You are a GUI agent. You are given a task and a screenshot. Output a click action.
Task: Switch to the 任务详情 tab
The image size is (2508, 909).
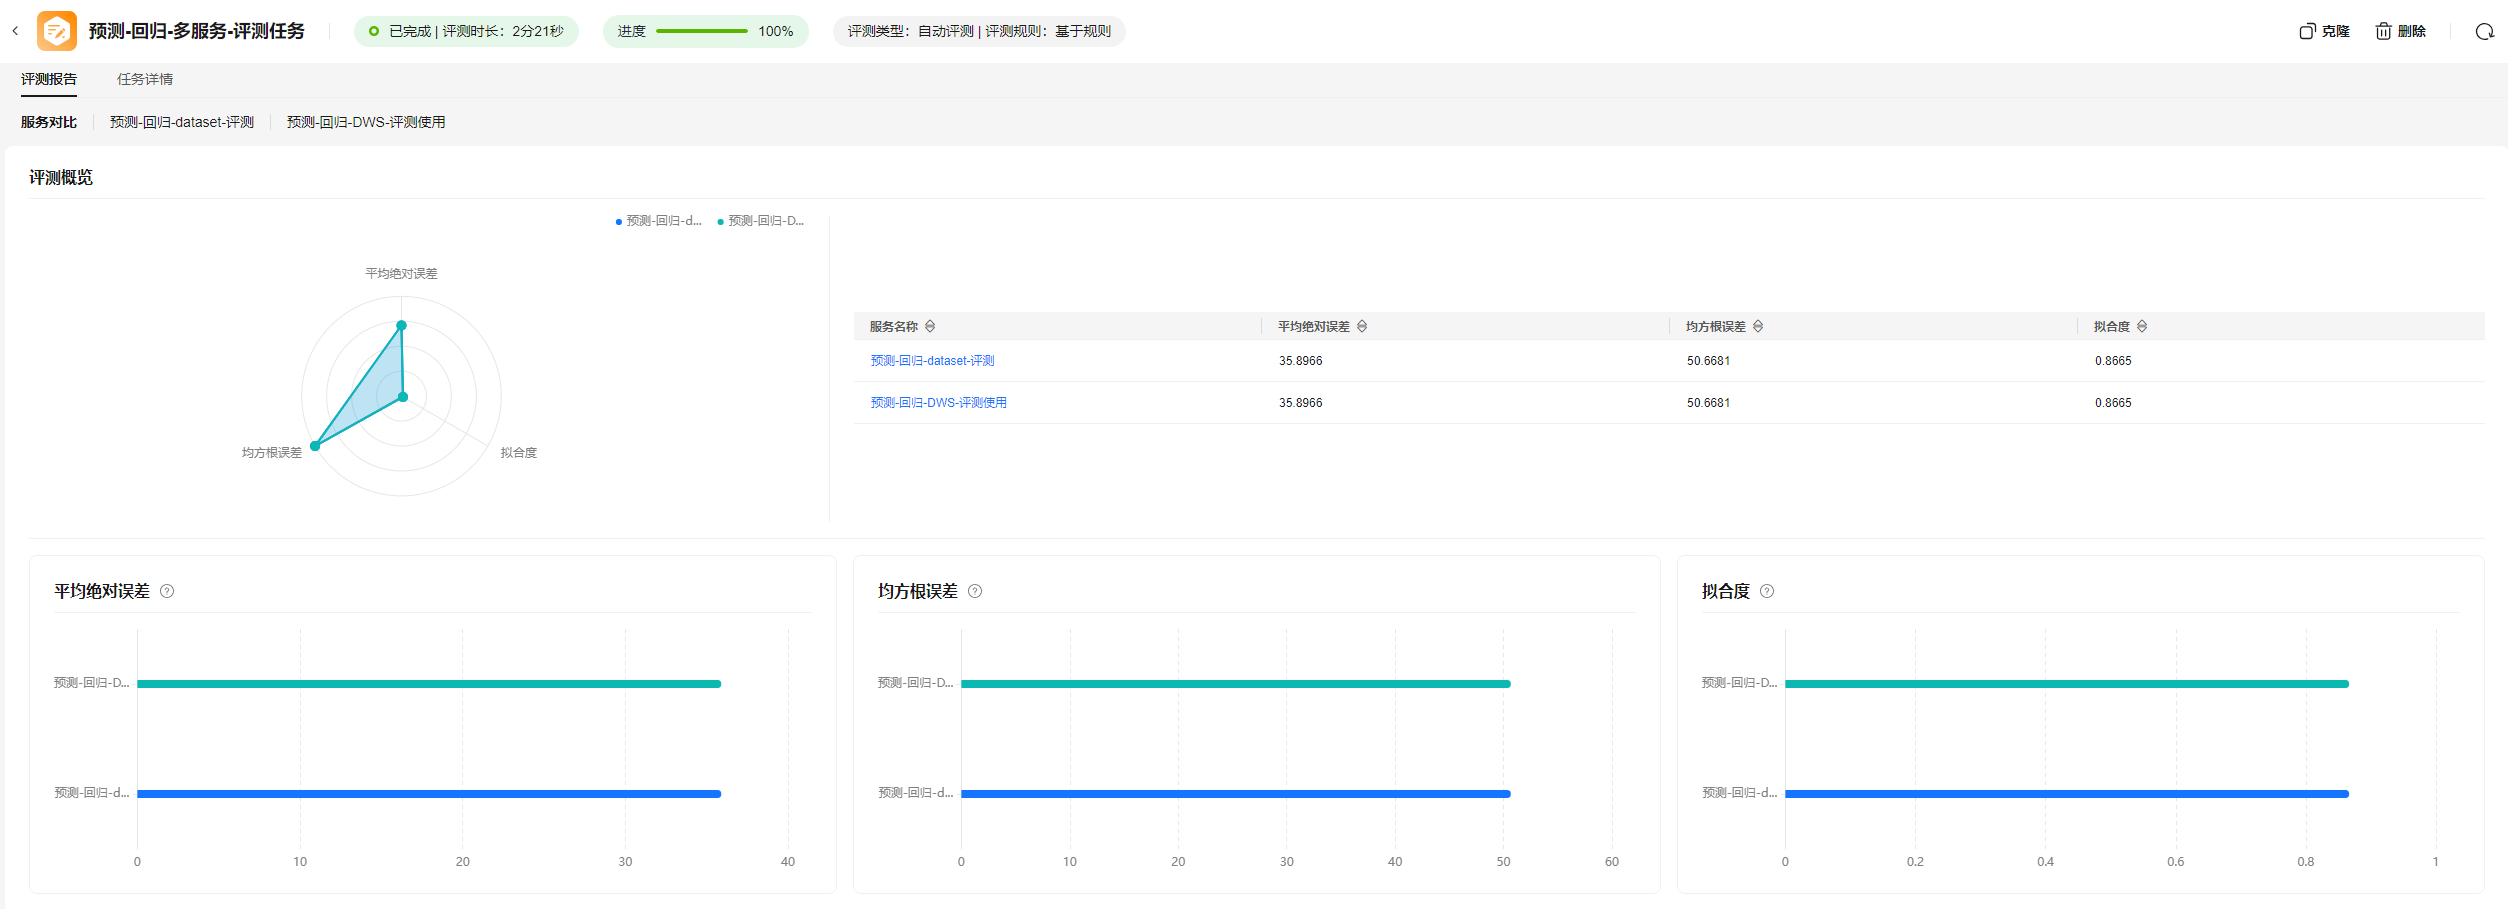pyautogui.click(x=145, y=79)
